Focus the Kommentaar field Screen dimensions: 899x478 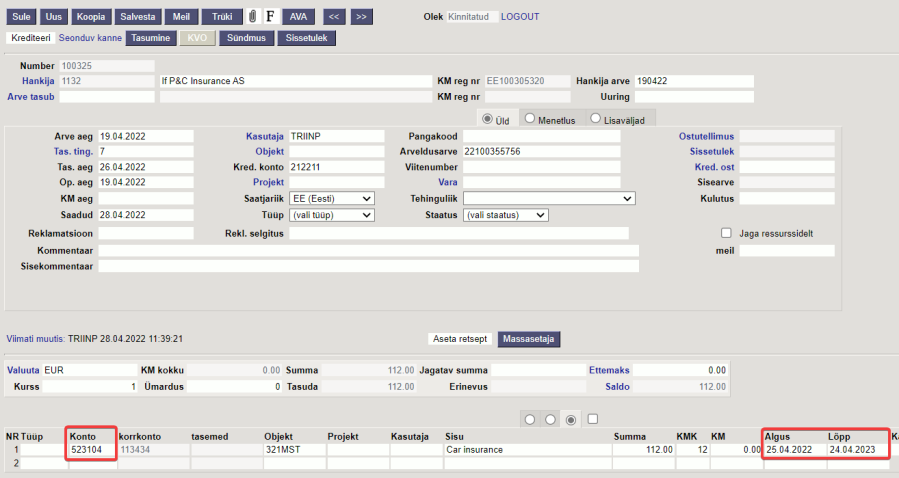(x=369, y=250)
